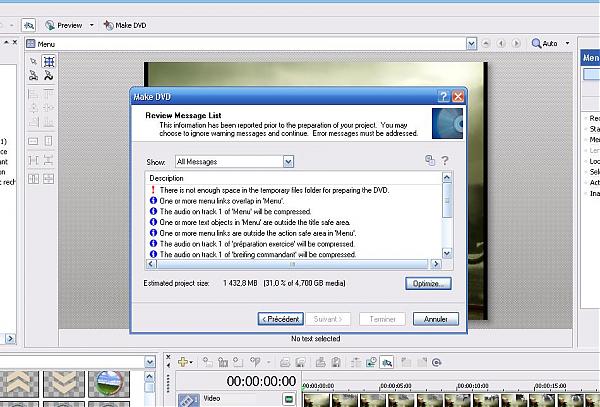Screen dimensions: 600x407
Task: Open the Preview button dropdown arrow
Action: (x=92, y=23)
